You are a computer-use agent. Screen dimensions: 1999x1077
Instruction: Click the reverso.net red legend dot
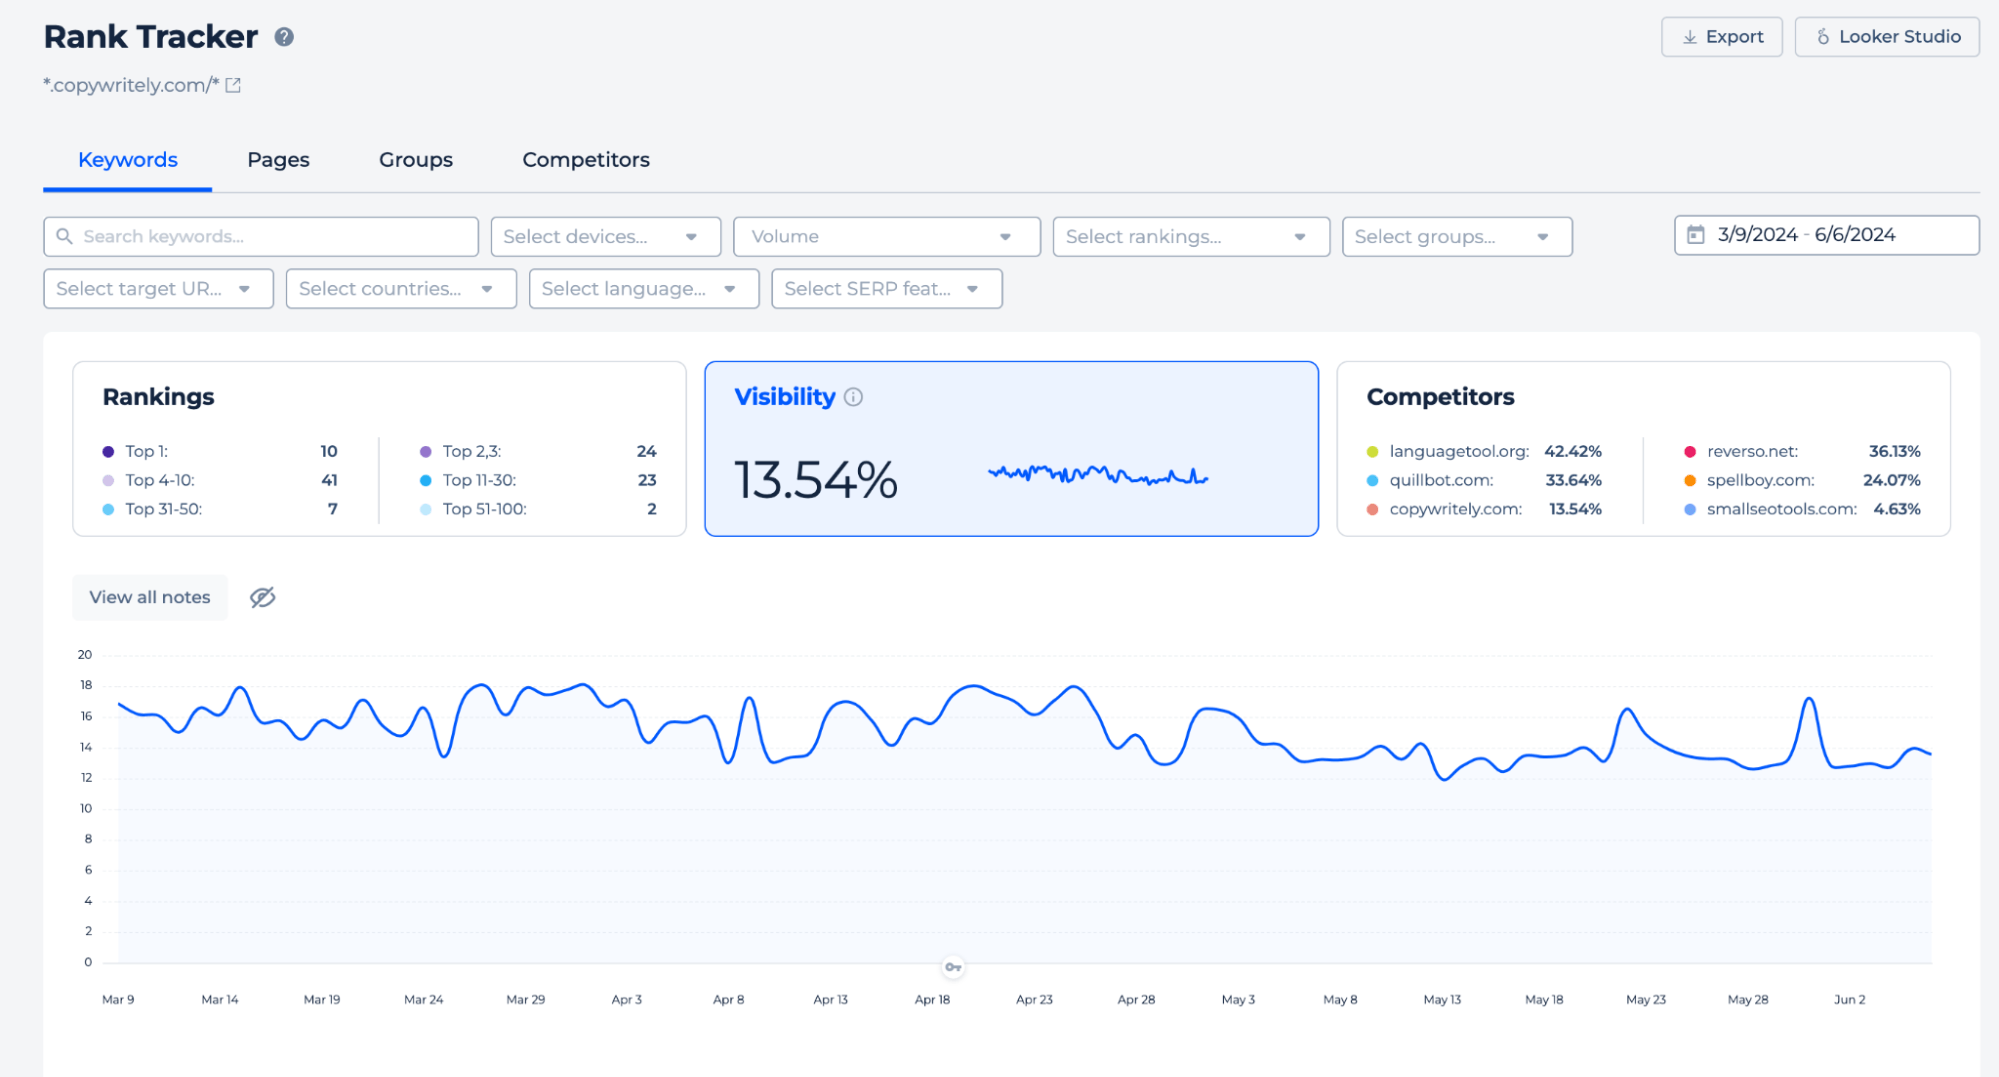[1690, 452]
